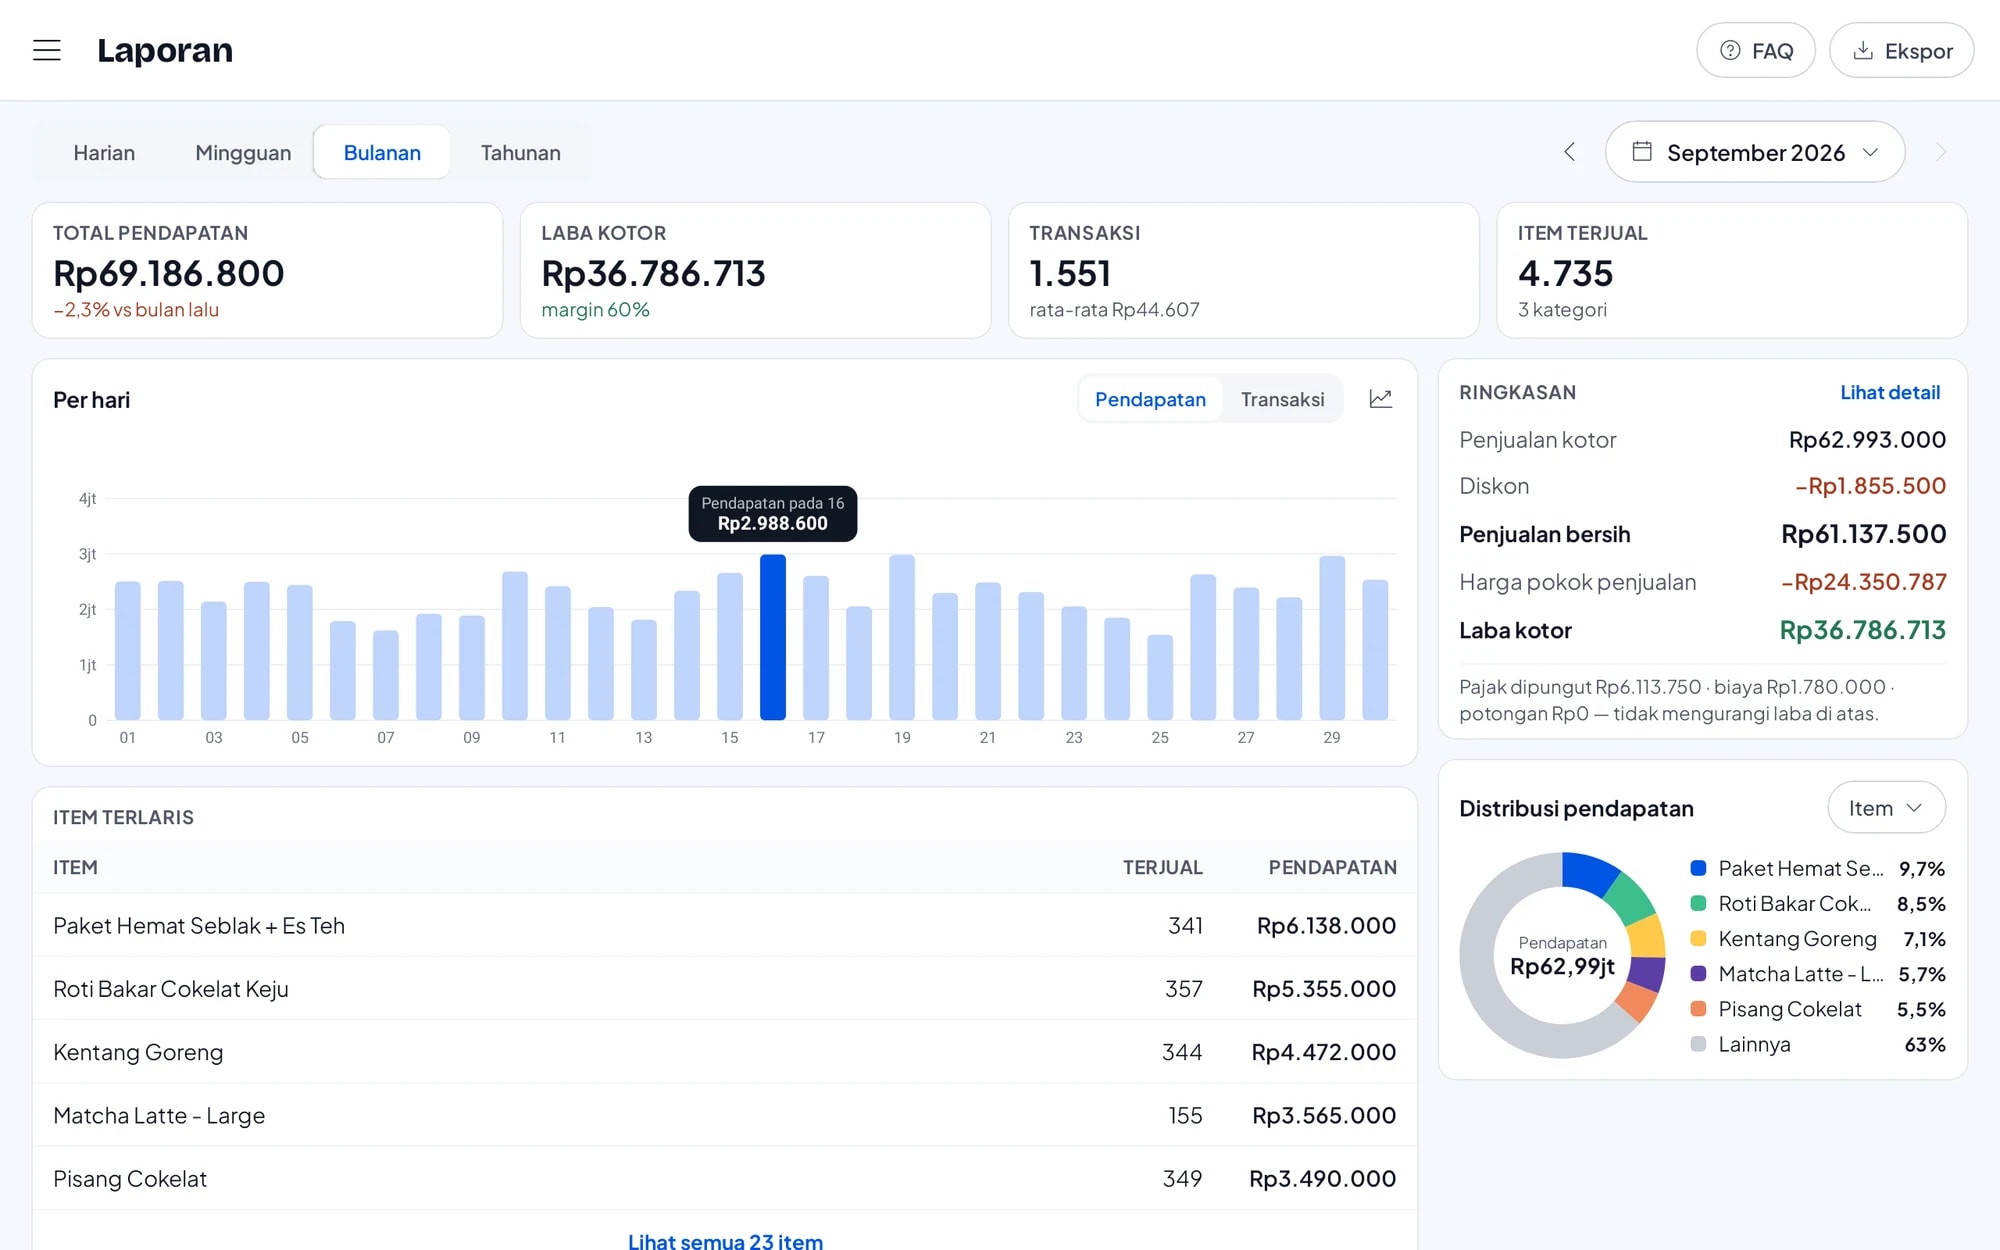Select the Roti Bakar Cokelat Keju row
Screen dimensions: 2000x1250
[x=725, y=988]
